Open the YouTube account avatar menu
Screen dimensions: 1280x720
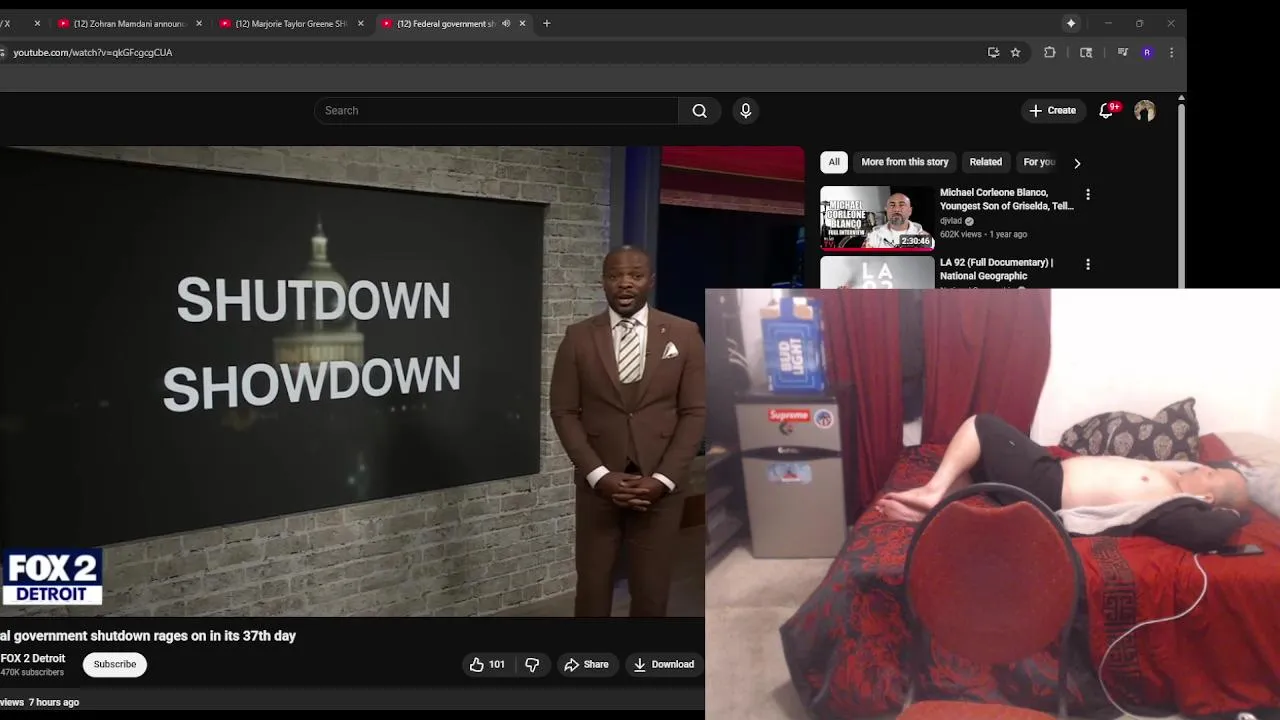point(1144,111)
